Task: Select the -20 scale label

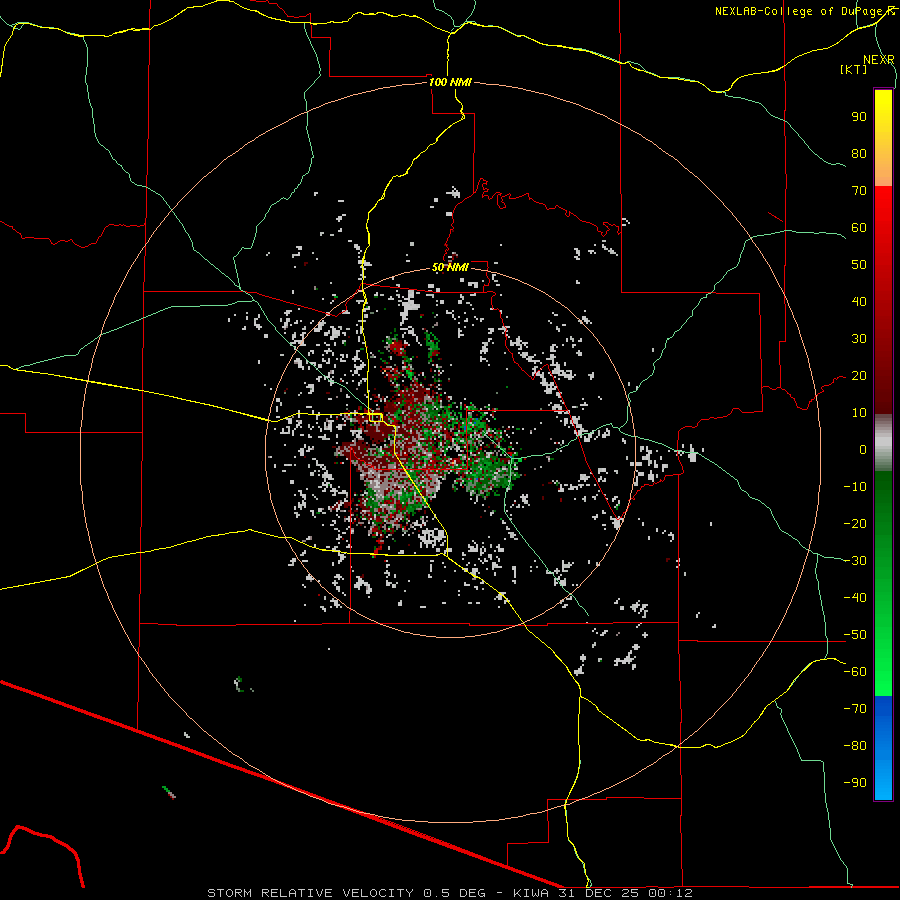Action: coord(855,523)
